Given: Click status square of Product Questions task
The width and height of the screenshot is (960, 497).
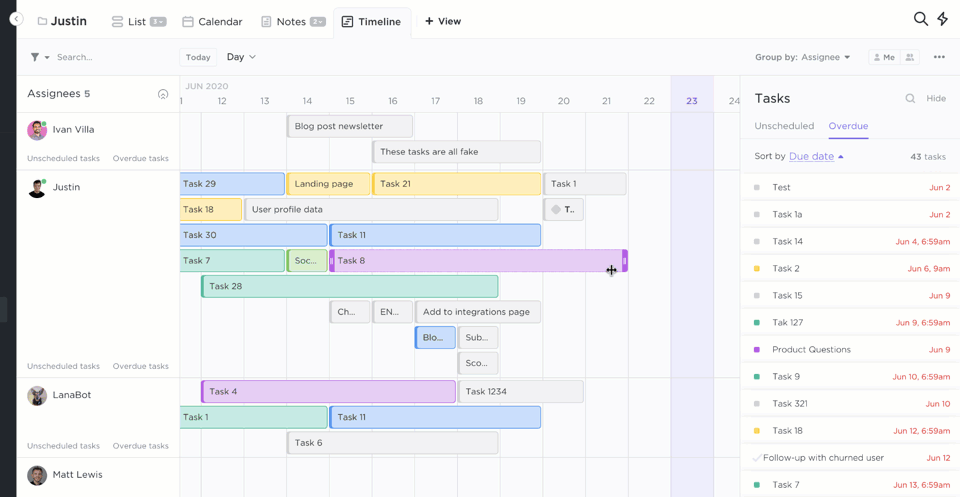Looking at the screenshot, I should 757,350.
